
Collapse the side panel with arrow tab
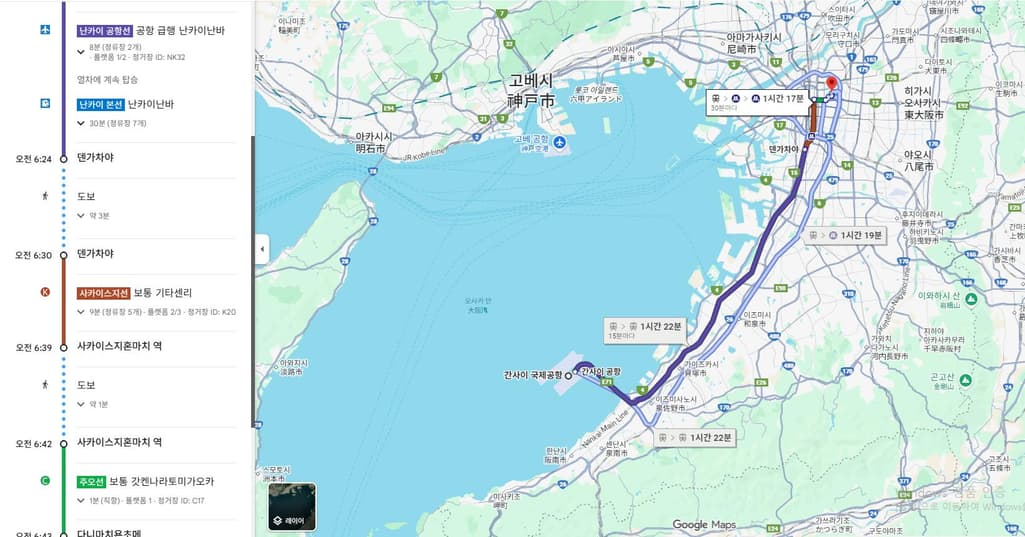click(262, 249)
